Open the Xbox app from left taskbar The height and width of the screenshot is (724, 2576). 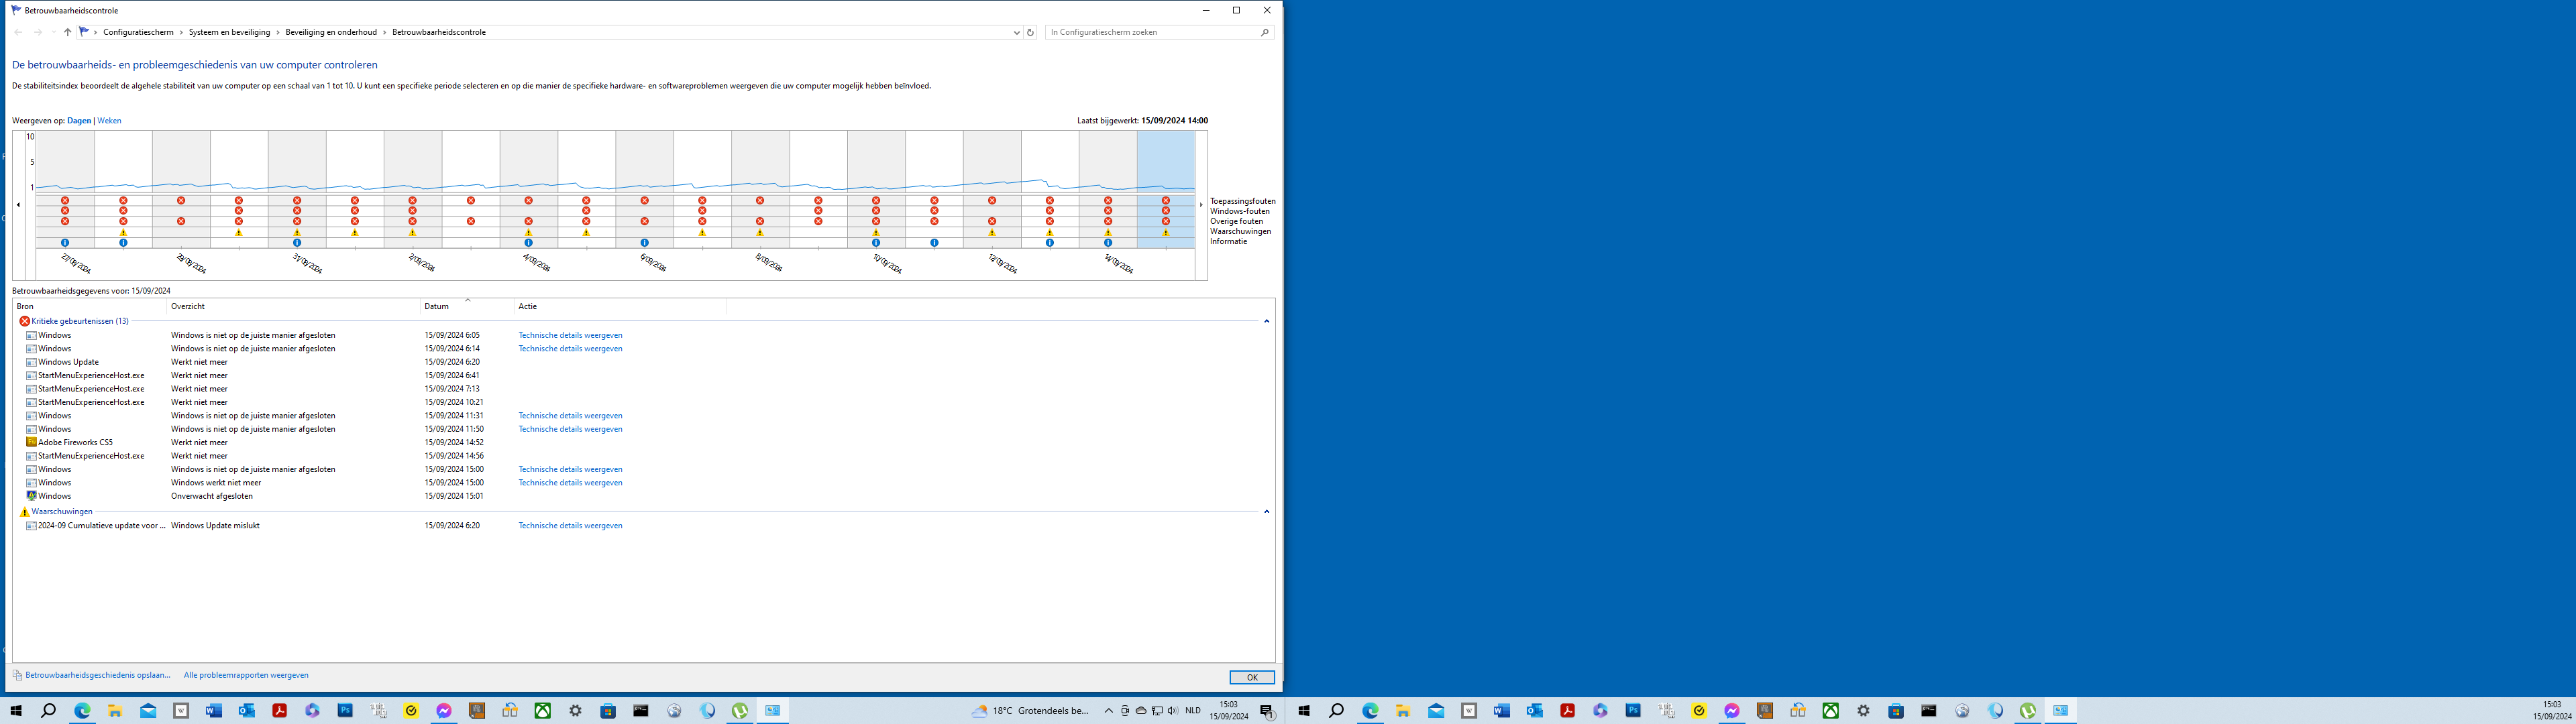tap(542, 711)
